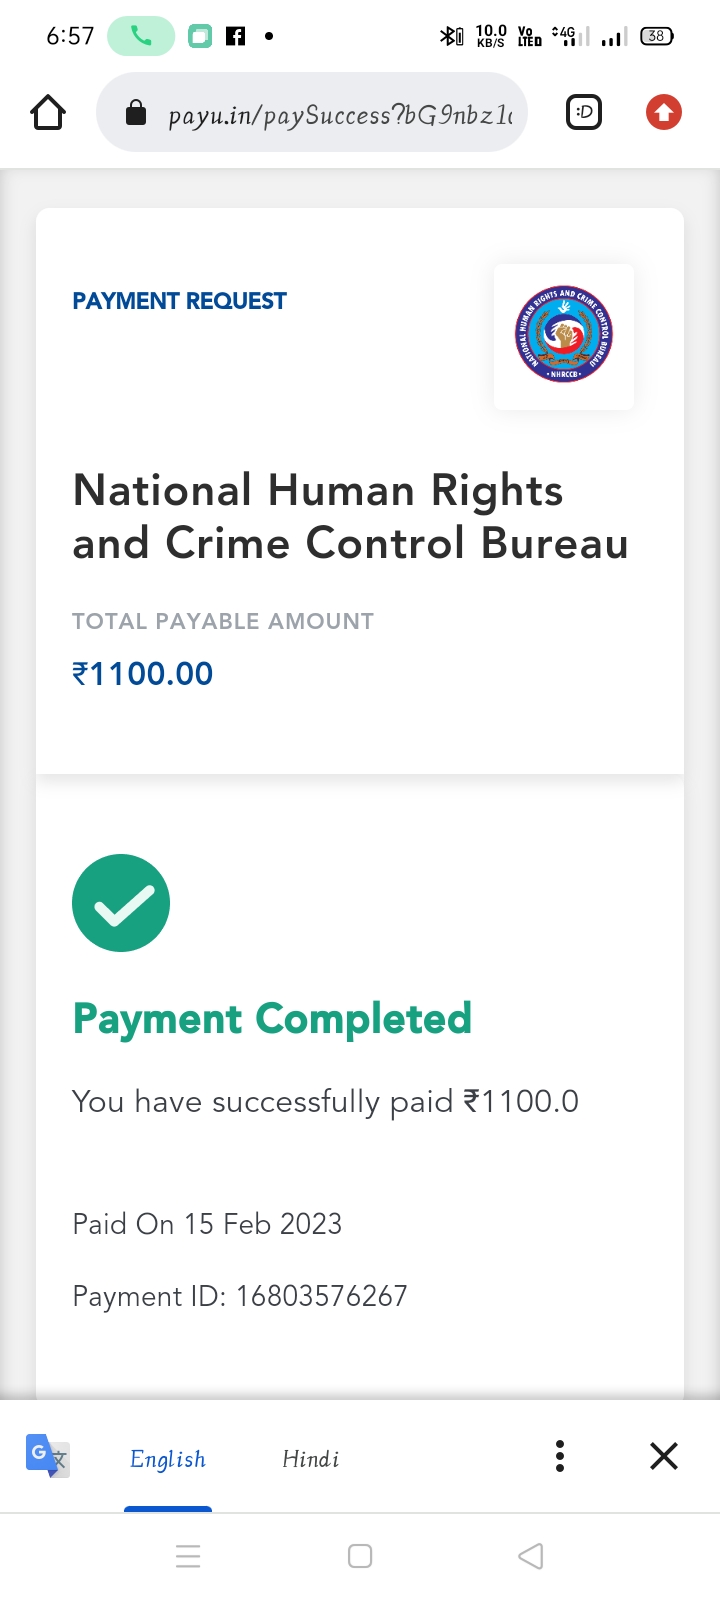Open the translate bar options menu

click(x=560, y=1456)
